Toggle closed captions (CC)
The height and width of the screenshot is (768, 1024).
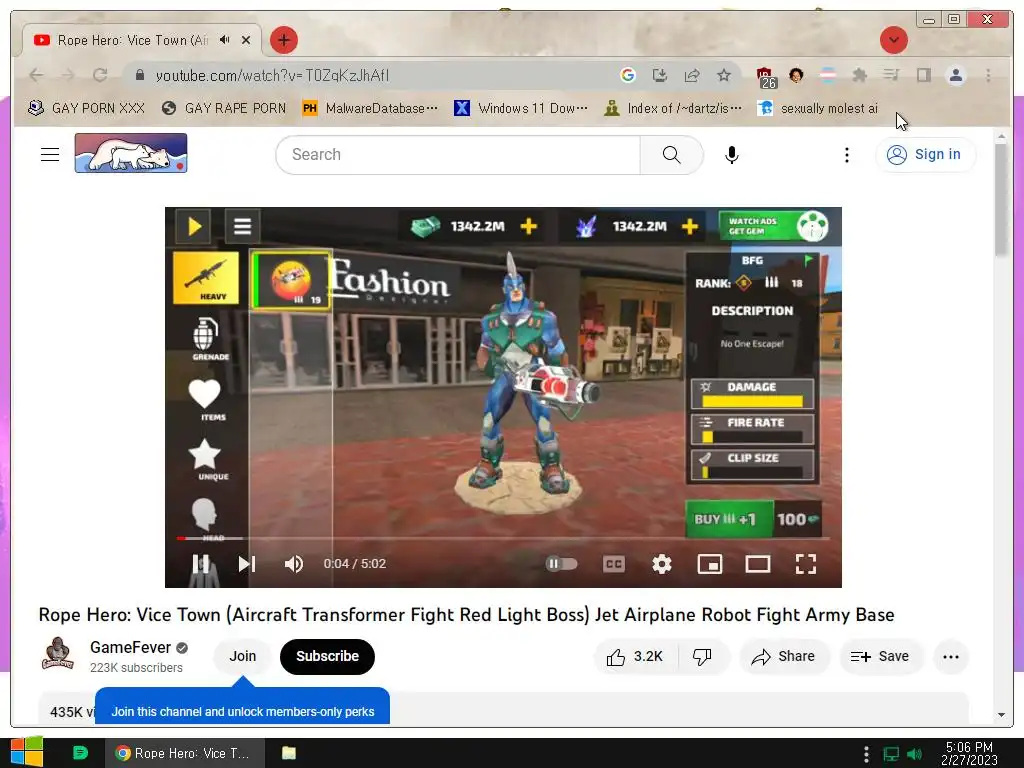coord(614,564)
